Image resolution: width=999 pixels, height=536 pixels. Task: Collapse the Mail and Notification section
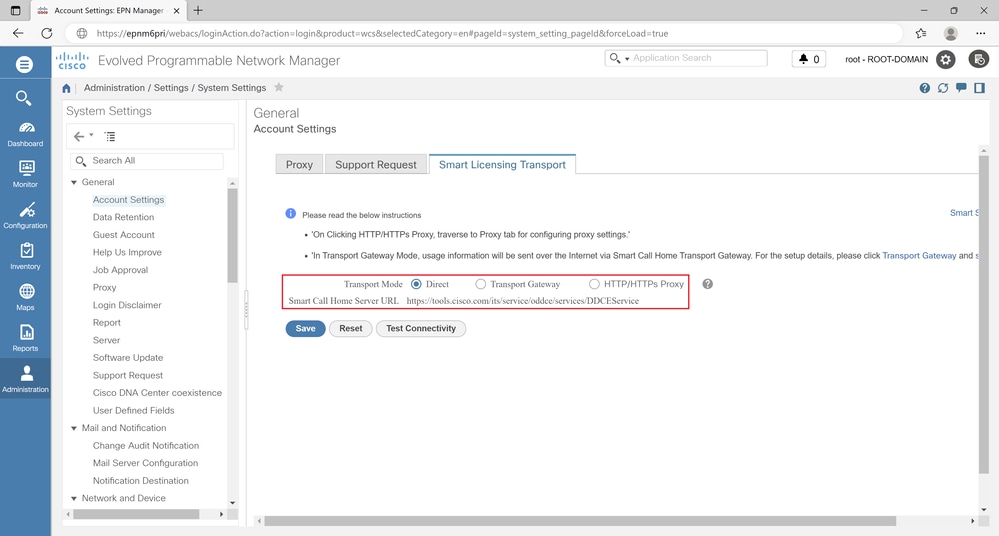[x=74, y=428]
